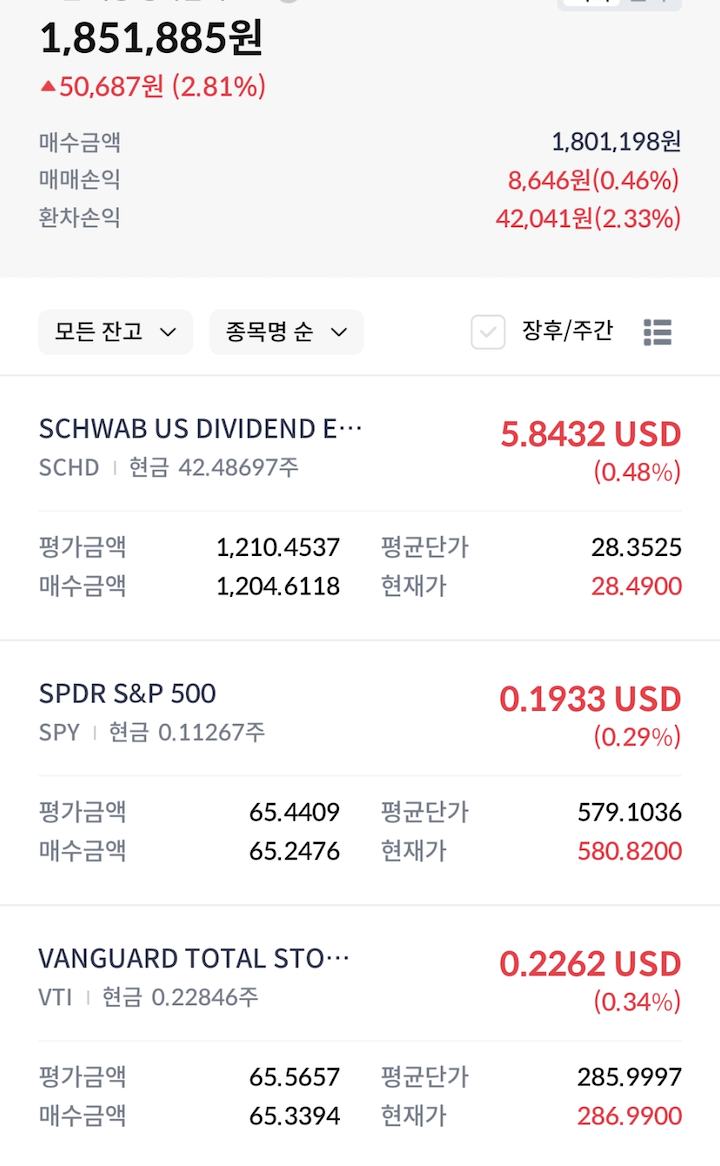Click the 5.8432 USD profit value
Image resolution: width=720 pixels, height=1166 pixels.
(590, 434)
